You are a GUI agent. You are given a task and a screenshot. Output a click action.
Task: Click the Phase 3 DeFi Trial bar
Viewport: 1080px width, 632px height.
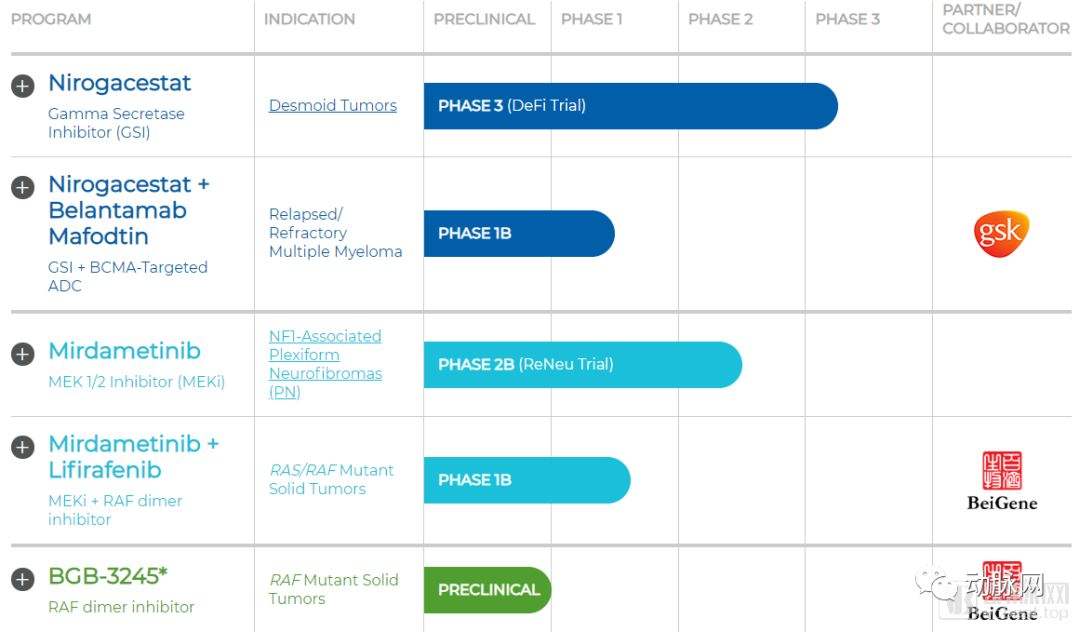click(x=630, y=106)
